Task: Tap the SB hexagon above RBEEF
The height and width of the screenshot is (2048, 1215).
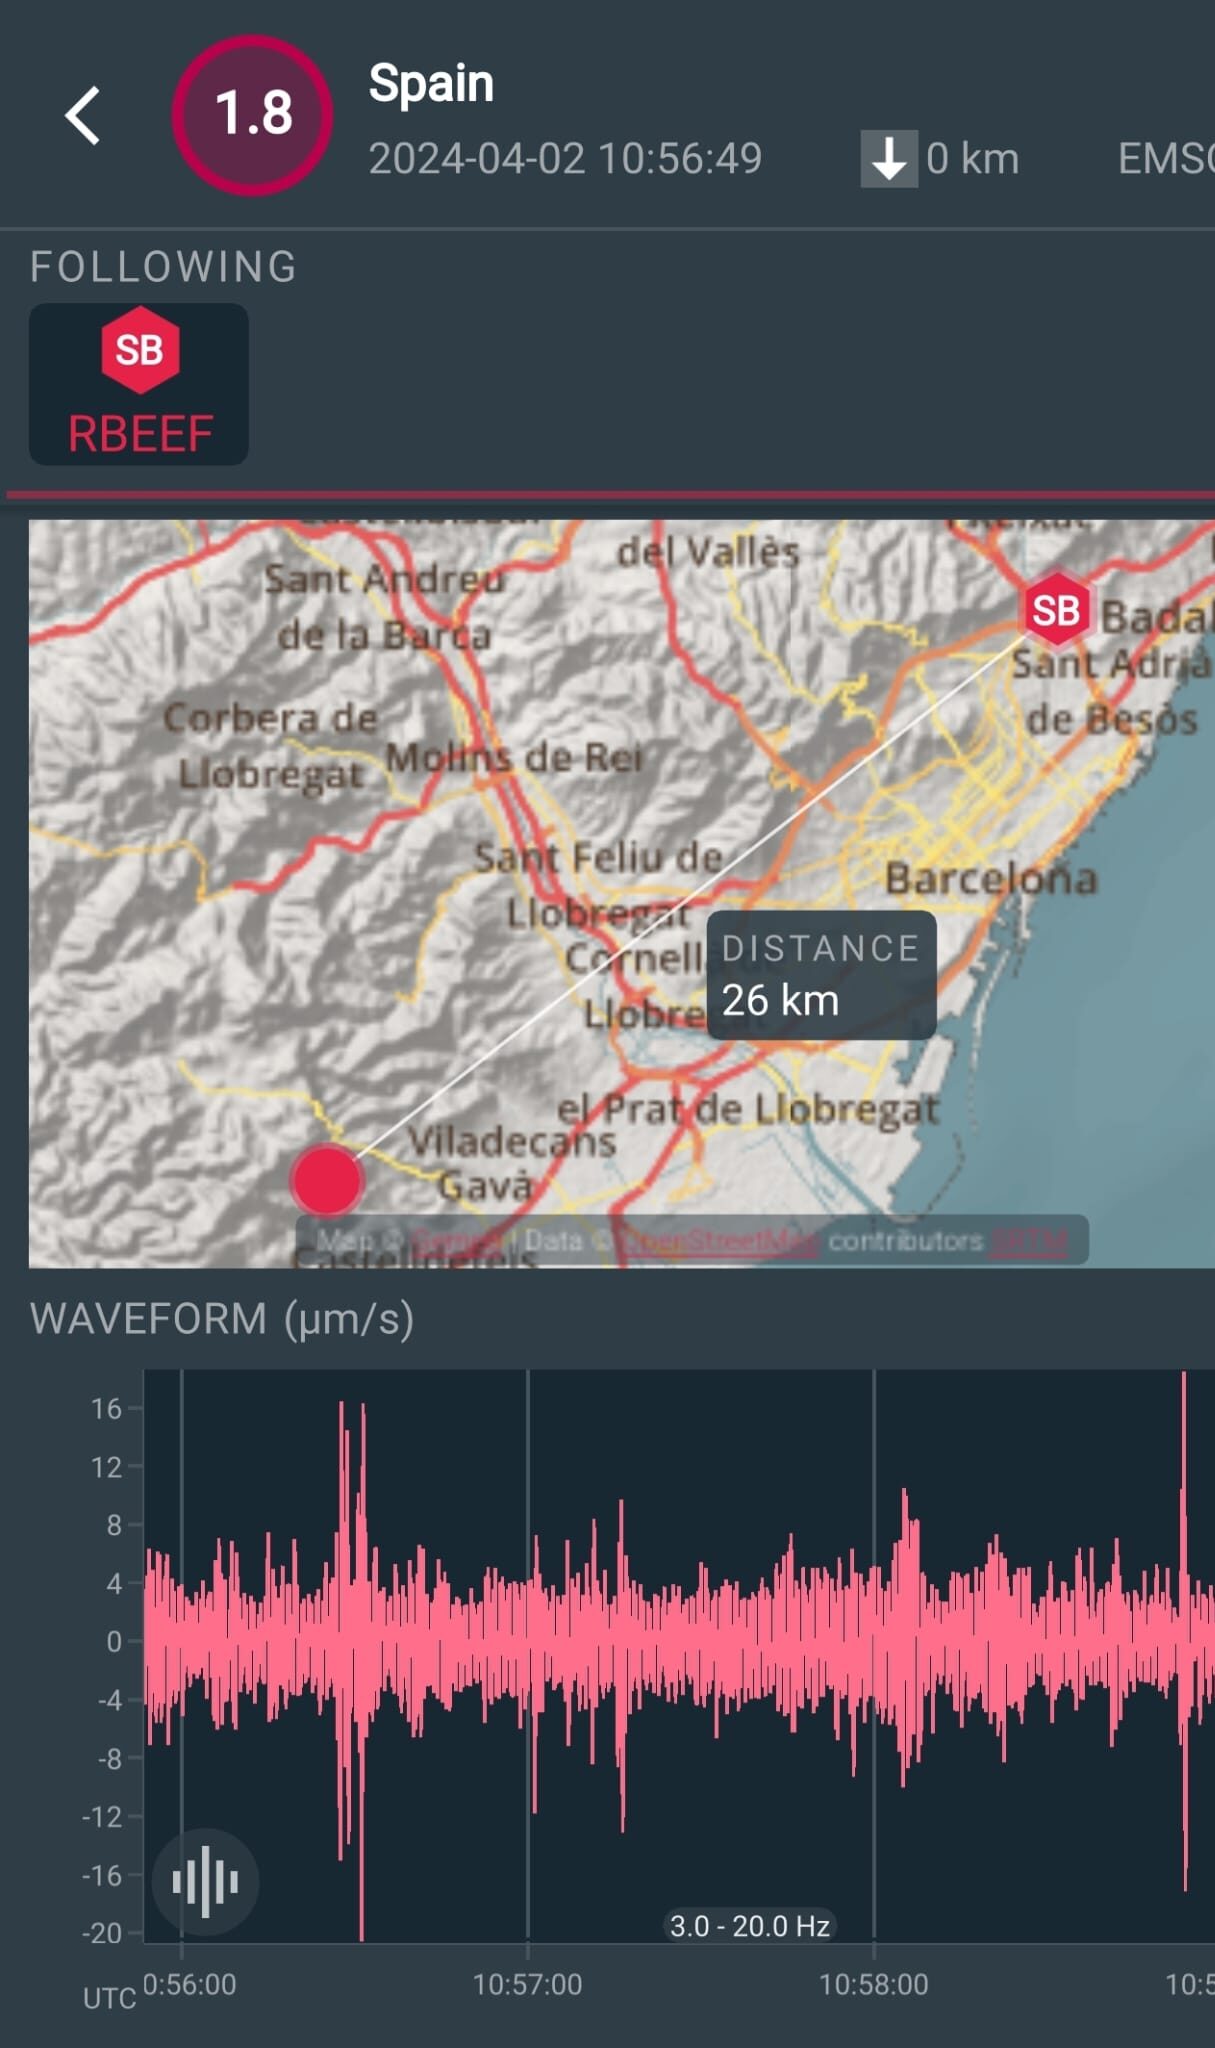Action: (x=139, y=350)
